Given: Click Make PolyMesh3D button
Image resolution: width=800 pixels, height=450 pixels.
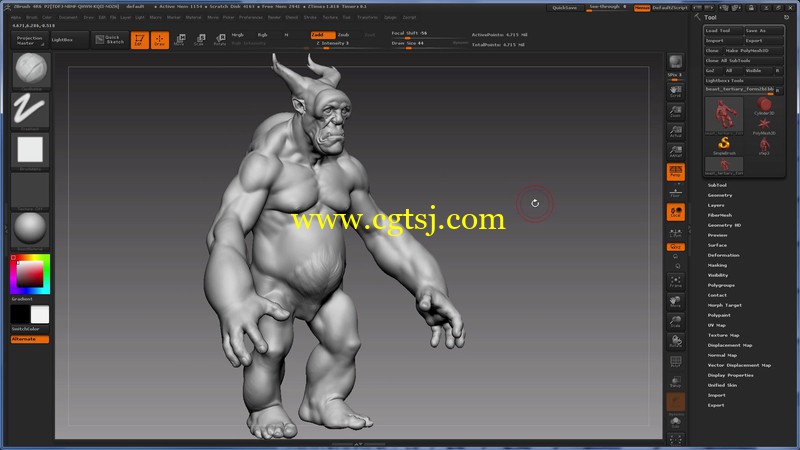Looking at the screenshot, I should [753, 51].
